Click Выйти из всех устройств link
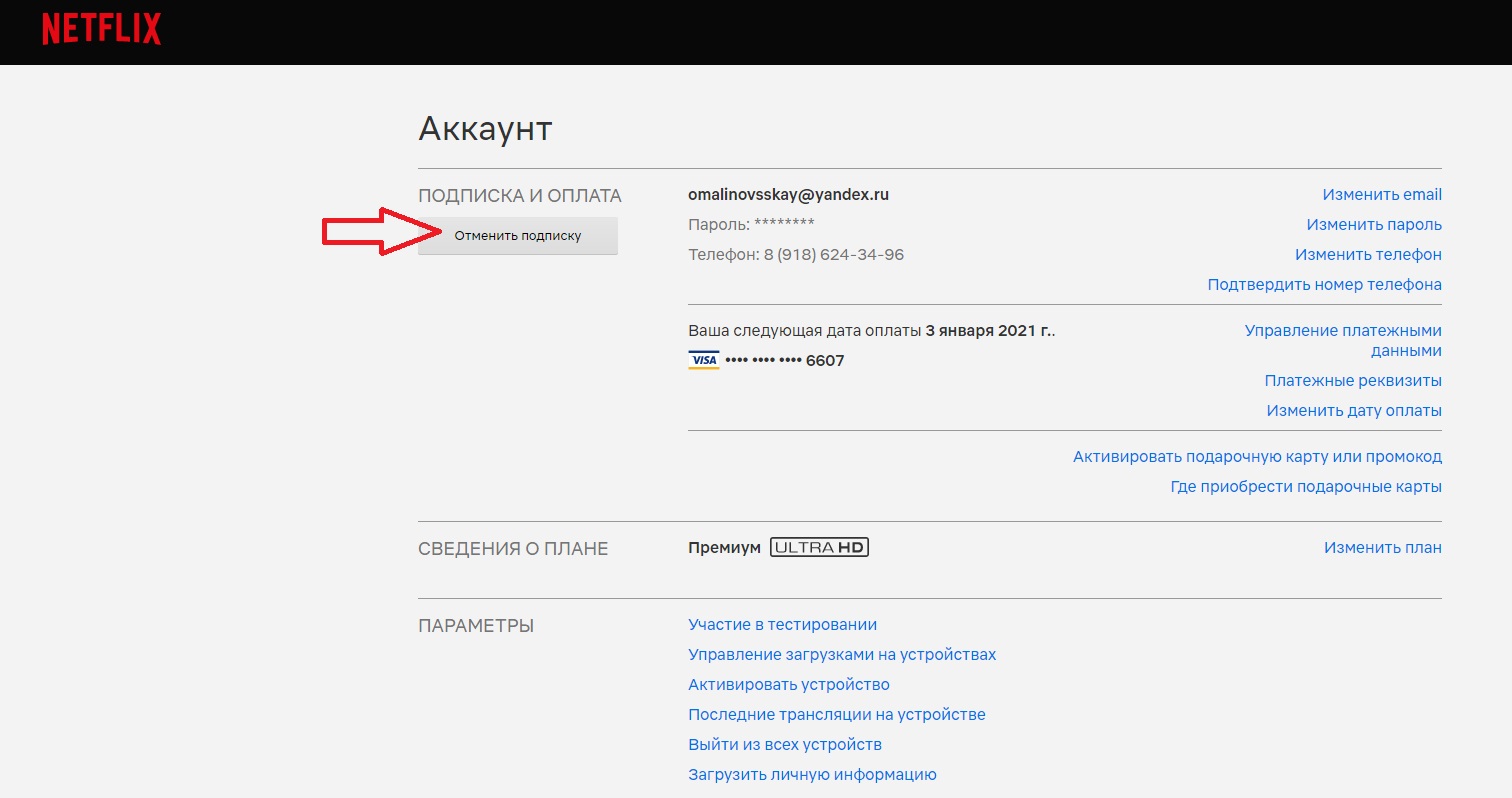This screenshot has height=798, width=1512. (785, 745)
